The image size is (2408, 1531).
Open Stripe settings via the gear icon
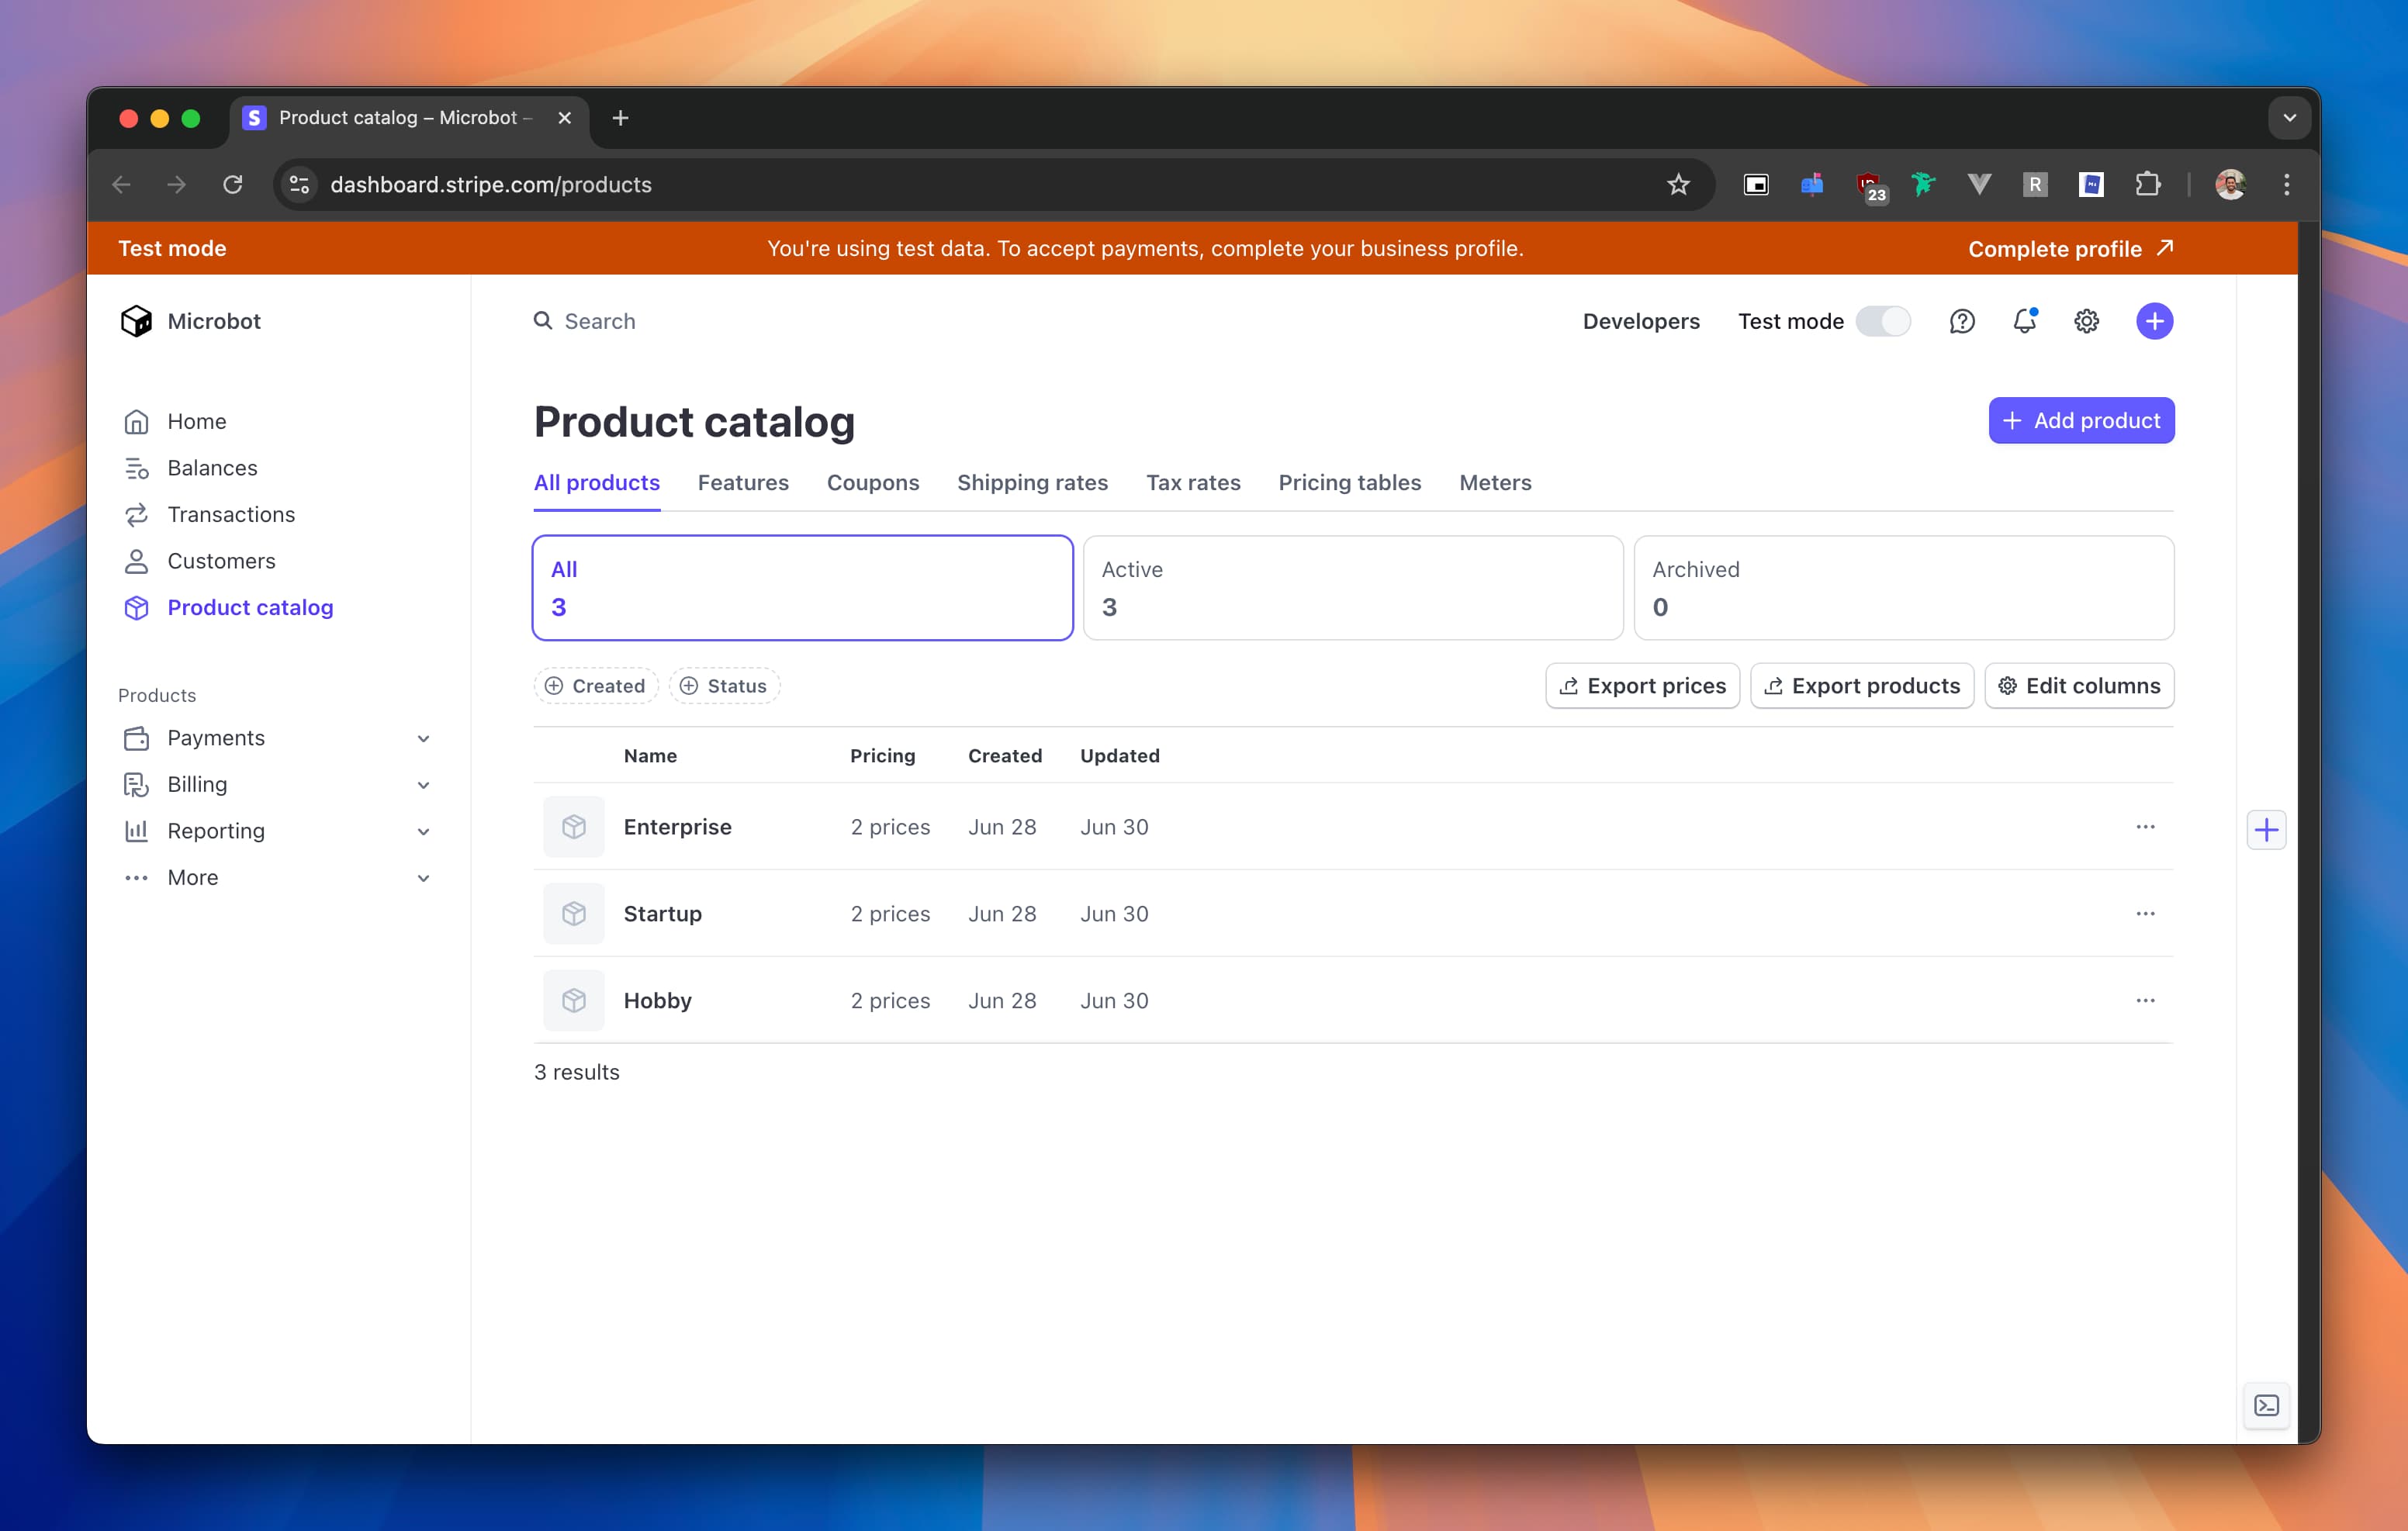tap(2086, 321)
